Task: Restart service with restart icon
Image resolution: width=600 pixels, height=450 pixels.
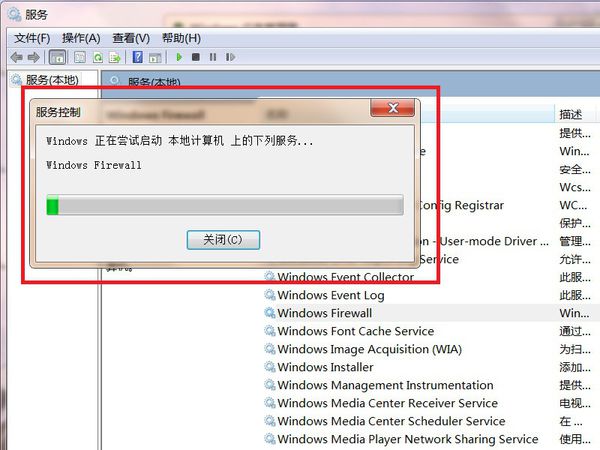Action: pos(230,57)
